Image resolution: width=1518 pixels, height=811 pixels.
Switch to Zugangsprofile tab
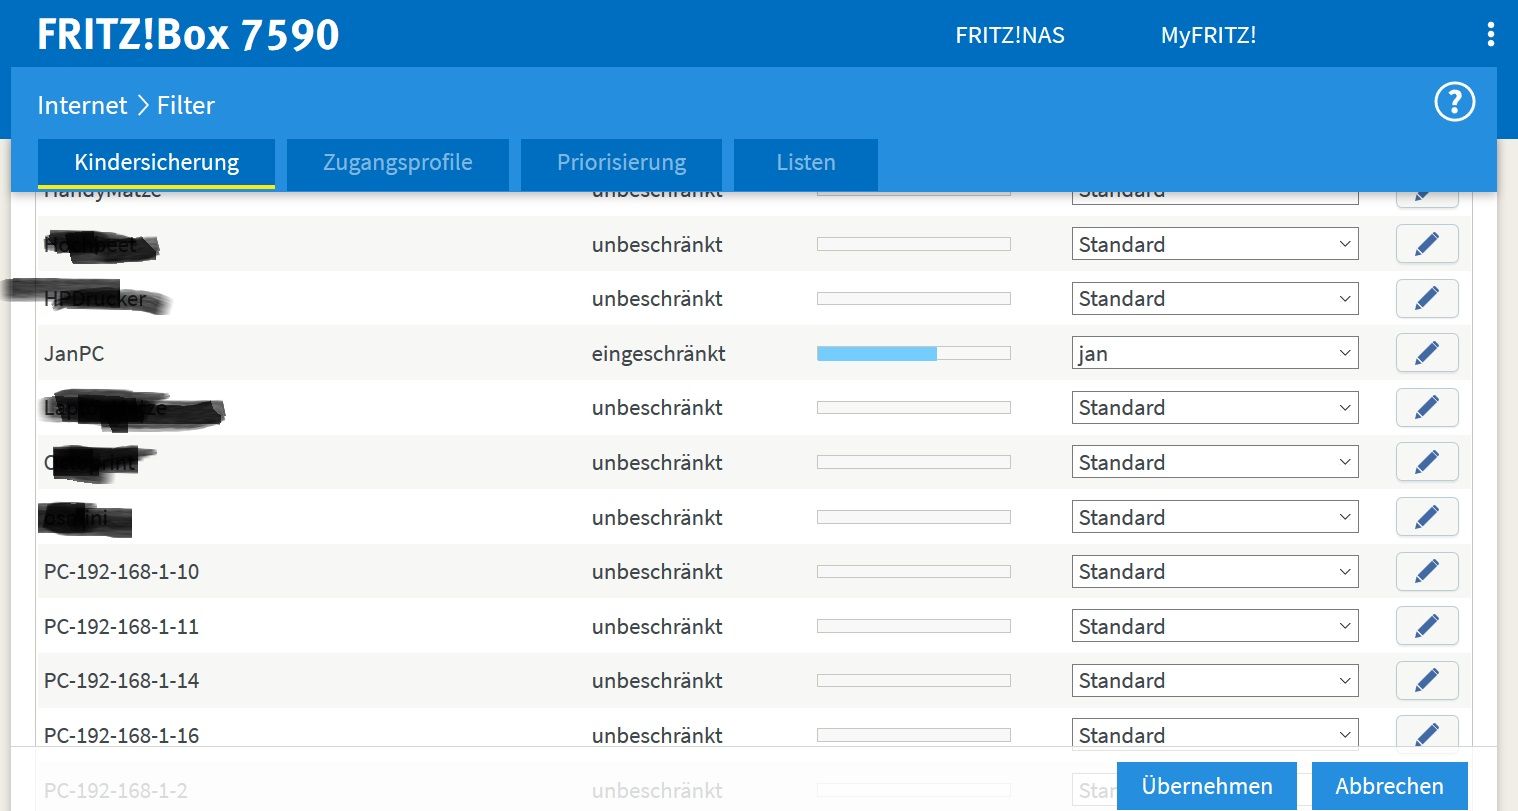click(398, 163)
